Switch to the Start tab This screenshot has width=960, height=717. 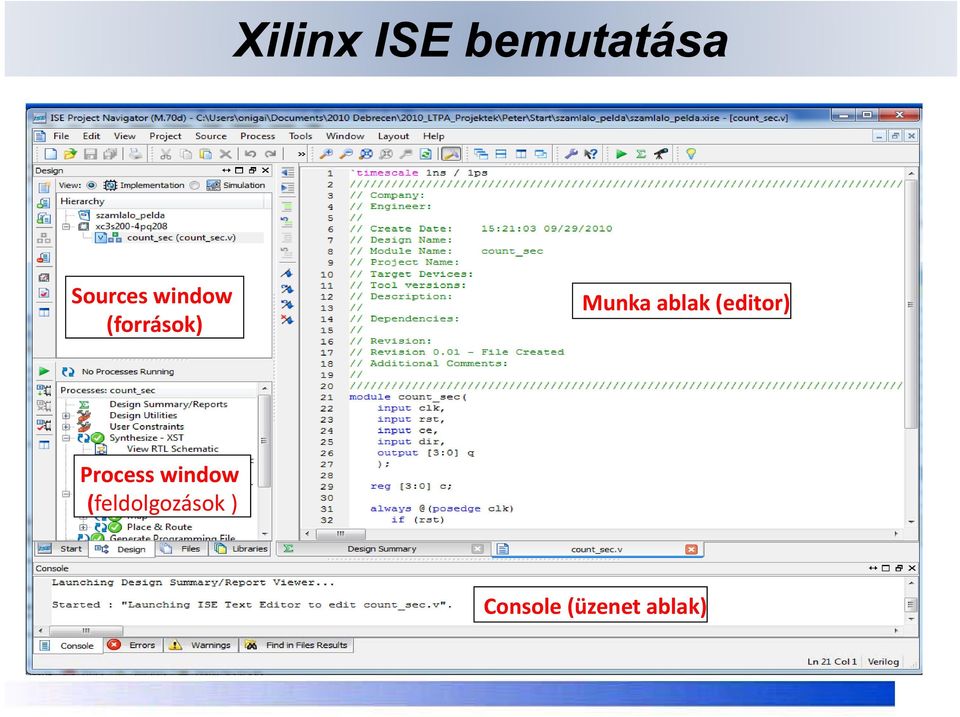(x=61, y=549)
